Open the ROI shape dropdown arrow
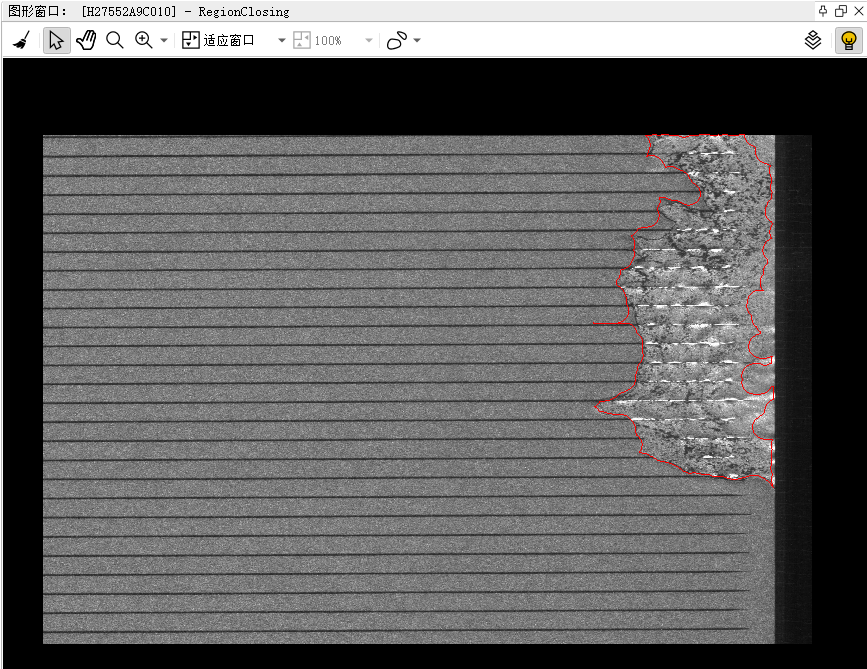This screenshot has height=669, width=867. (417, 41)
